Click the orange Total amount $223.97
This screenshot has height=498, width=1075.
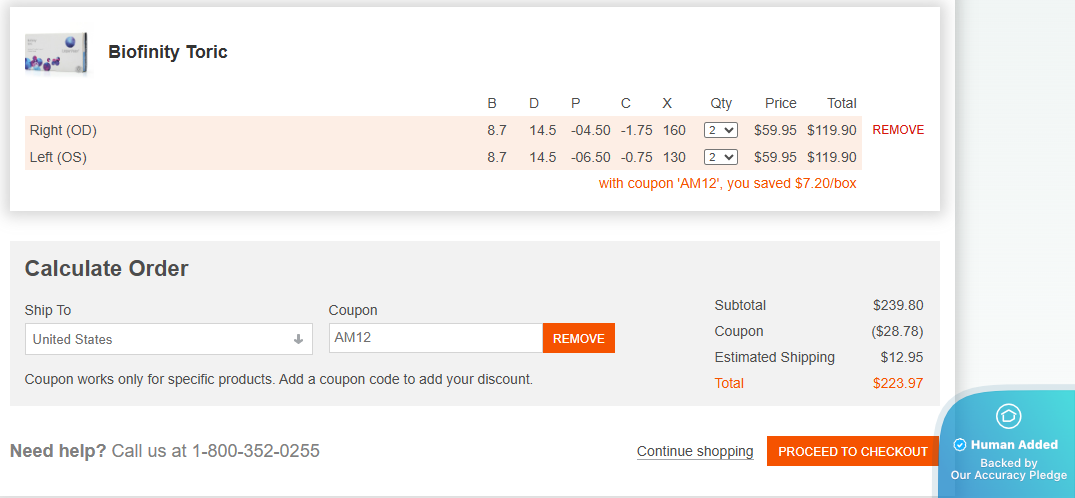click(897, 383)
